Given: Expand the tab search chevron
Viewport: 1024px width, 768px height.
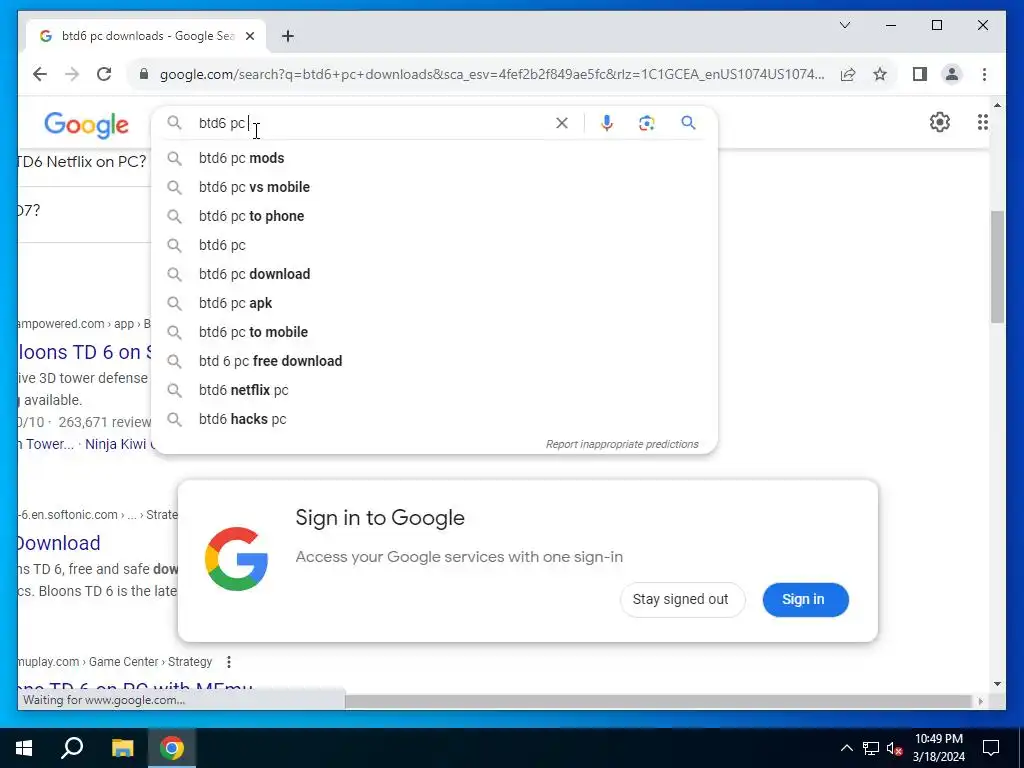Looking at the screenshot, I should point(845,25).
